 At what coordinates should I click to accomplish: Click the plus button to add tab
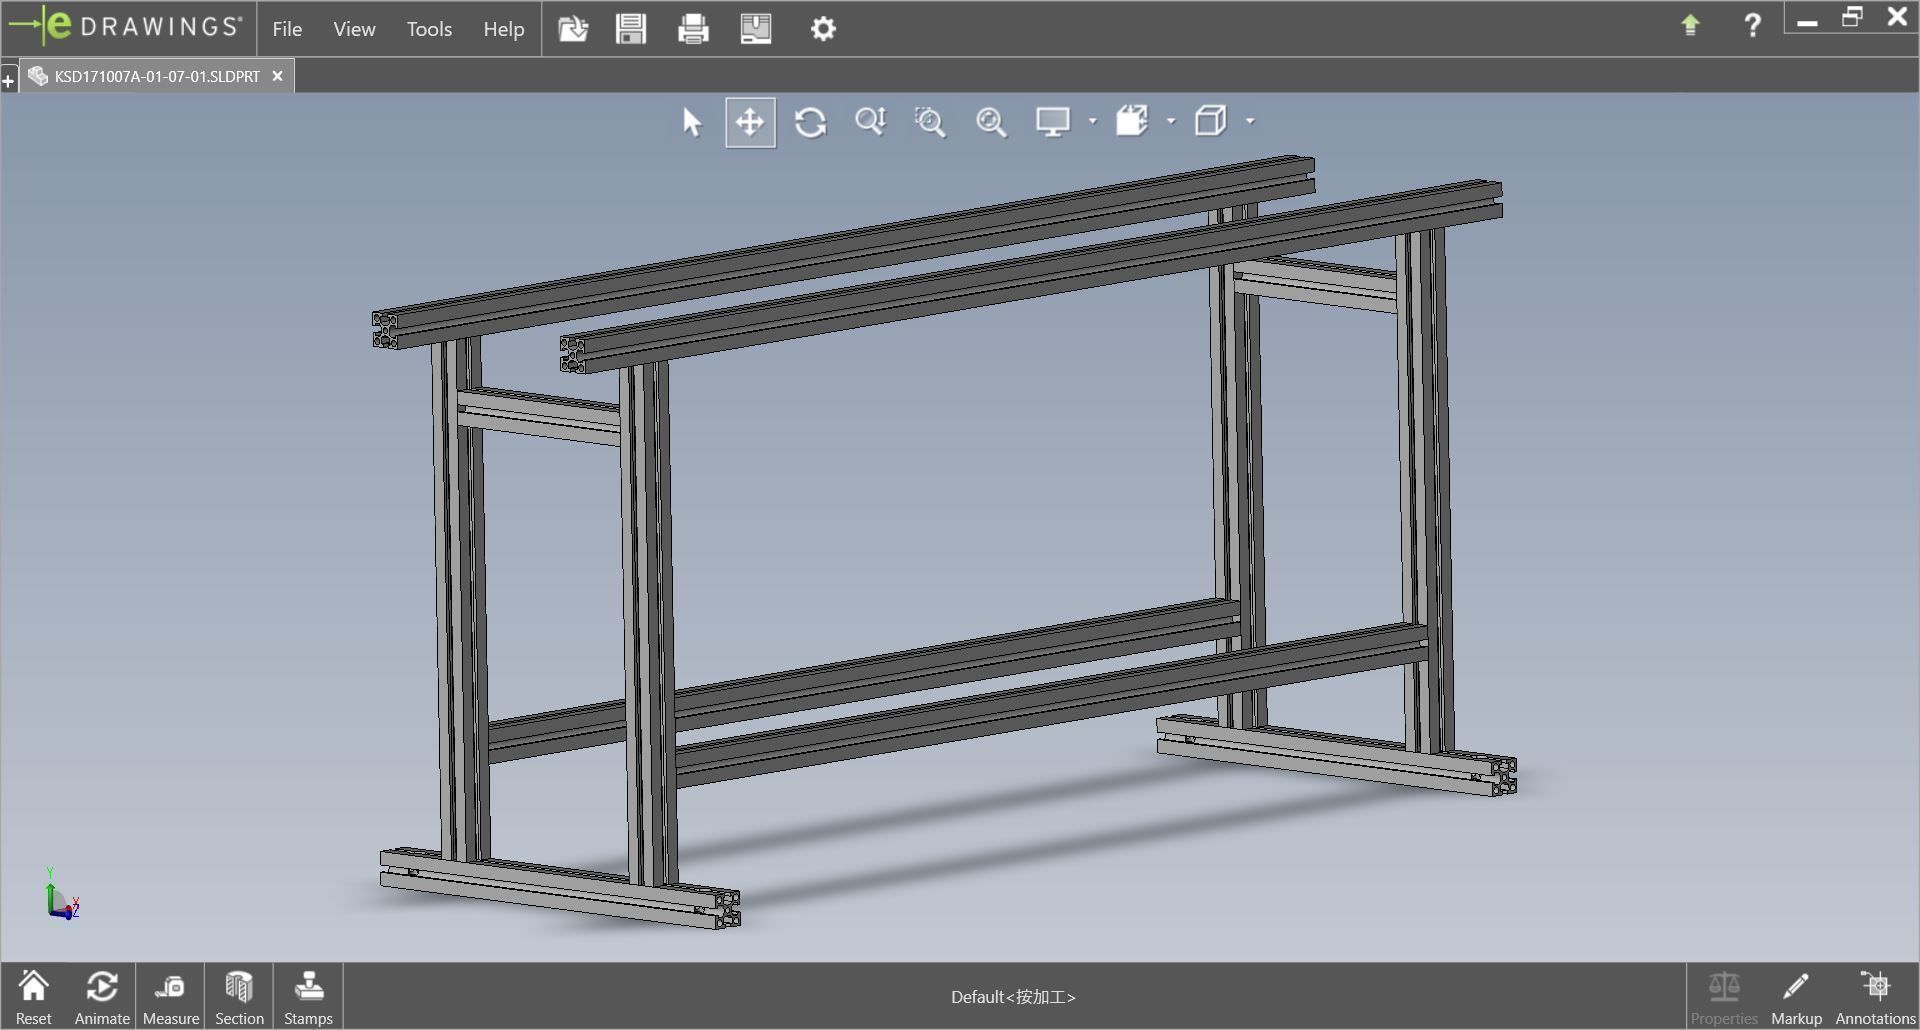[8, 80]
